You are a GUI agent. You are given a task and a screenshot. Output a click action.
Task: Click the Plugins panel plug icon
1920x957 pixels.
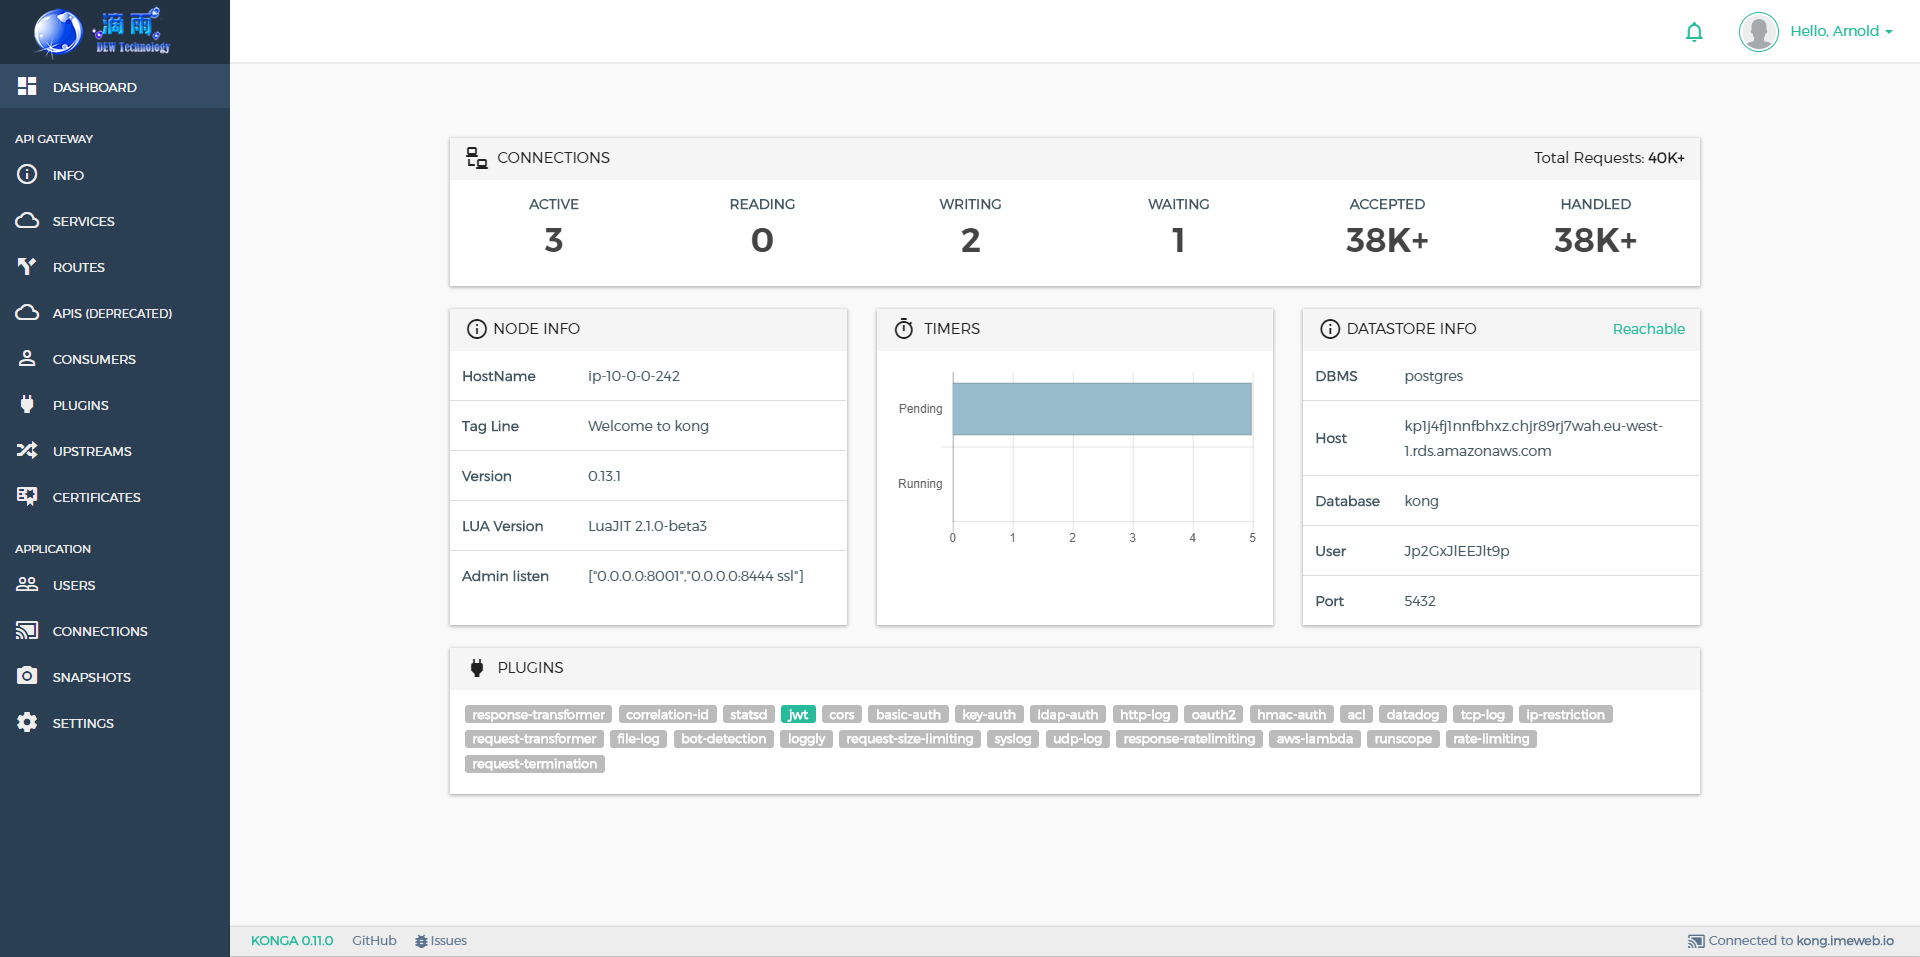click(477, 667)
